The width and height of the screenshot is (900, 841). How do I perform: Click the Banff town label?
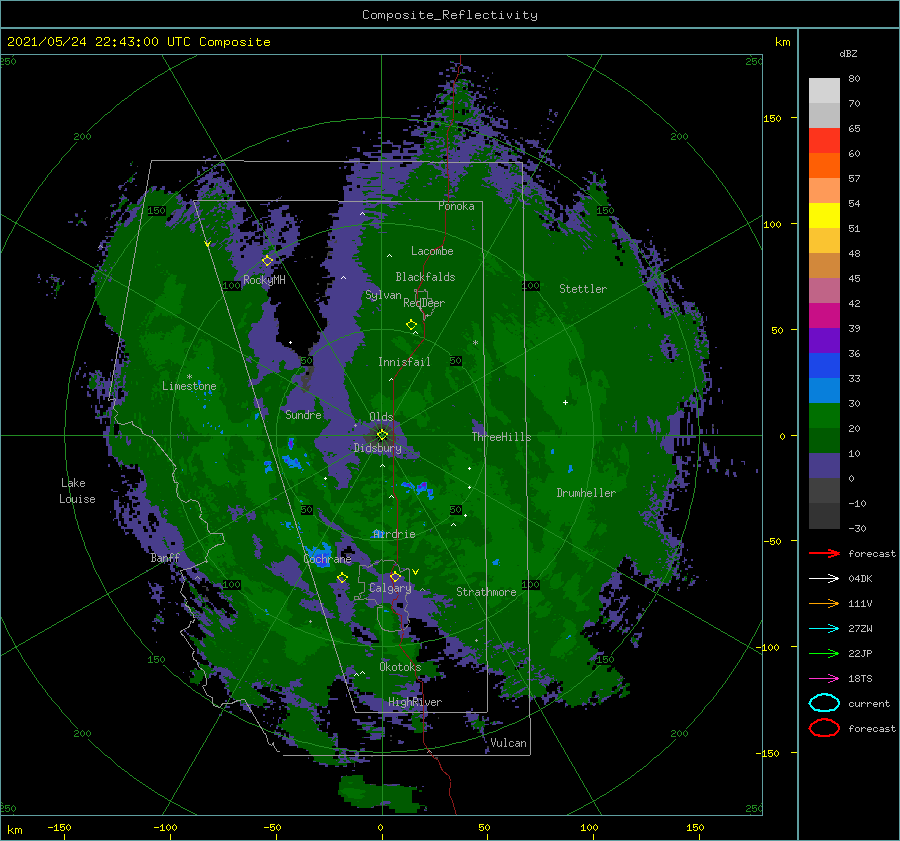click(x=165, y=558)
